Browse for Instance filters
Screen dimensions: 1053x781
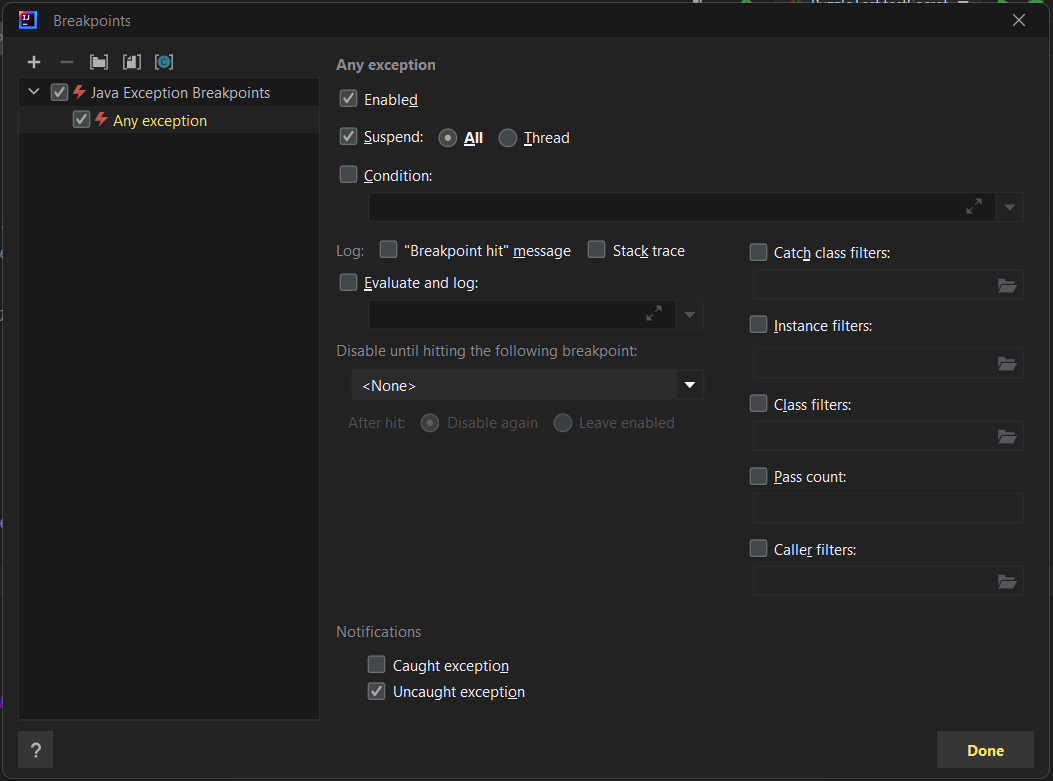click(1006, 363)
